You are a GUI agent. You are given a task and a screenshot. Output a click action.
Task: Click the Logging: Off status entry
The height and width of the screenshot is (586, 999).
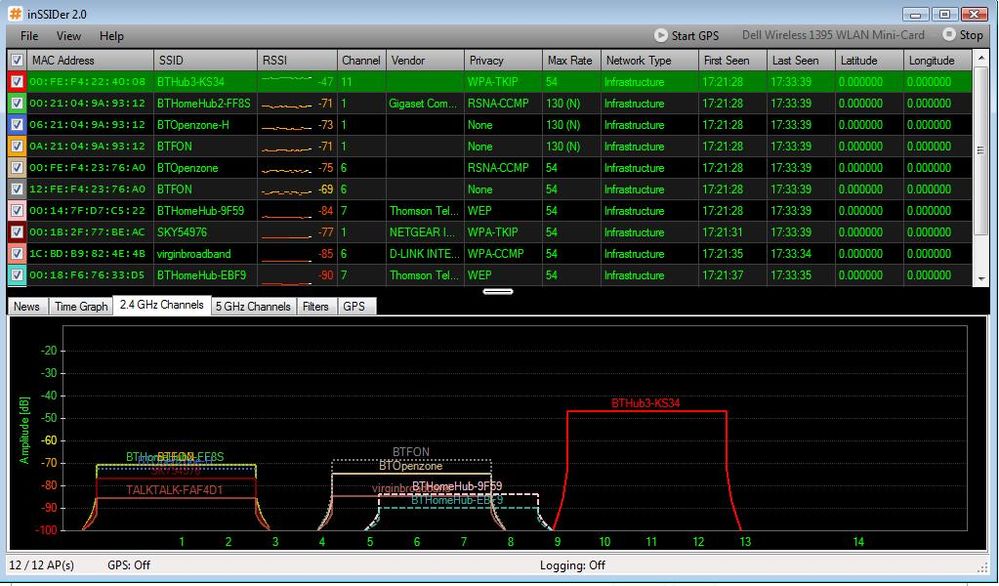[x=573, y=565]
